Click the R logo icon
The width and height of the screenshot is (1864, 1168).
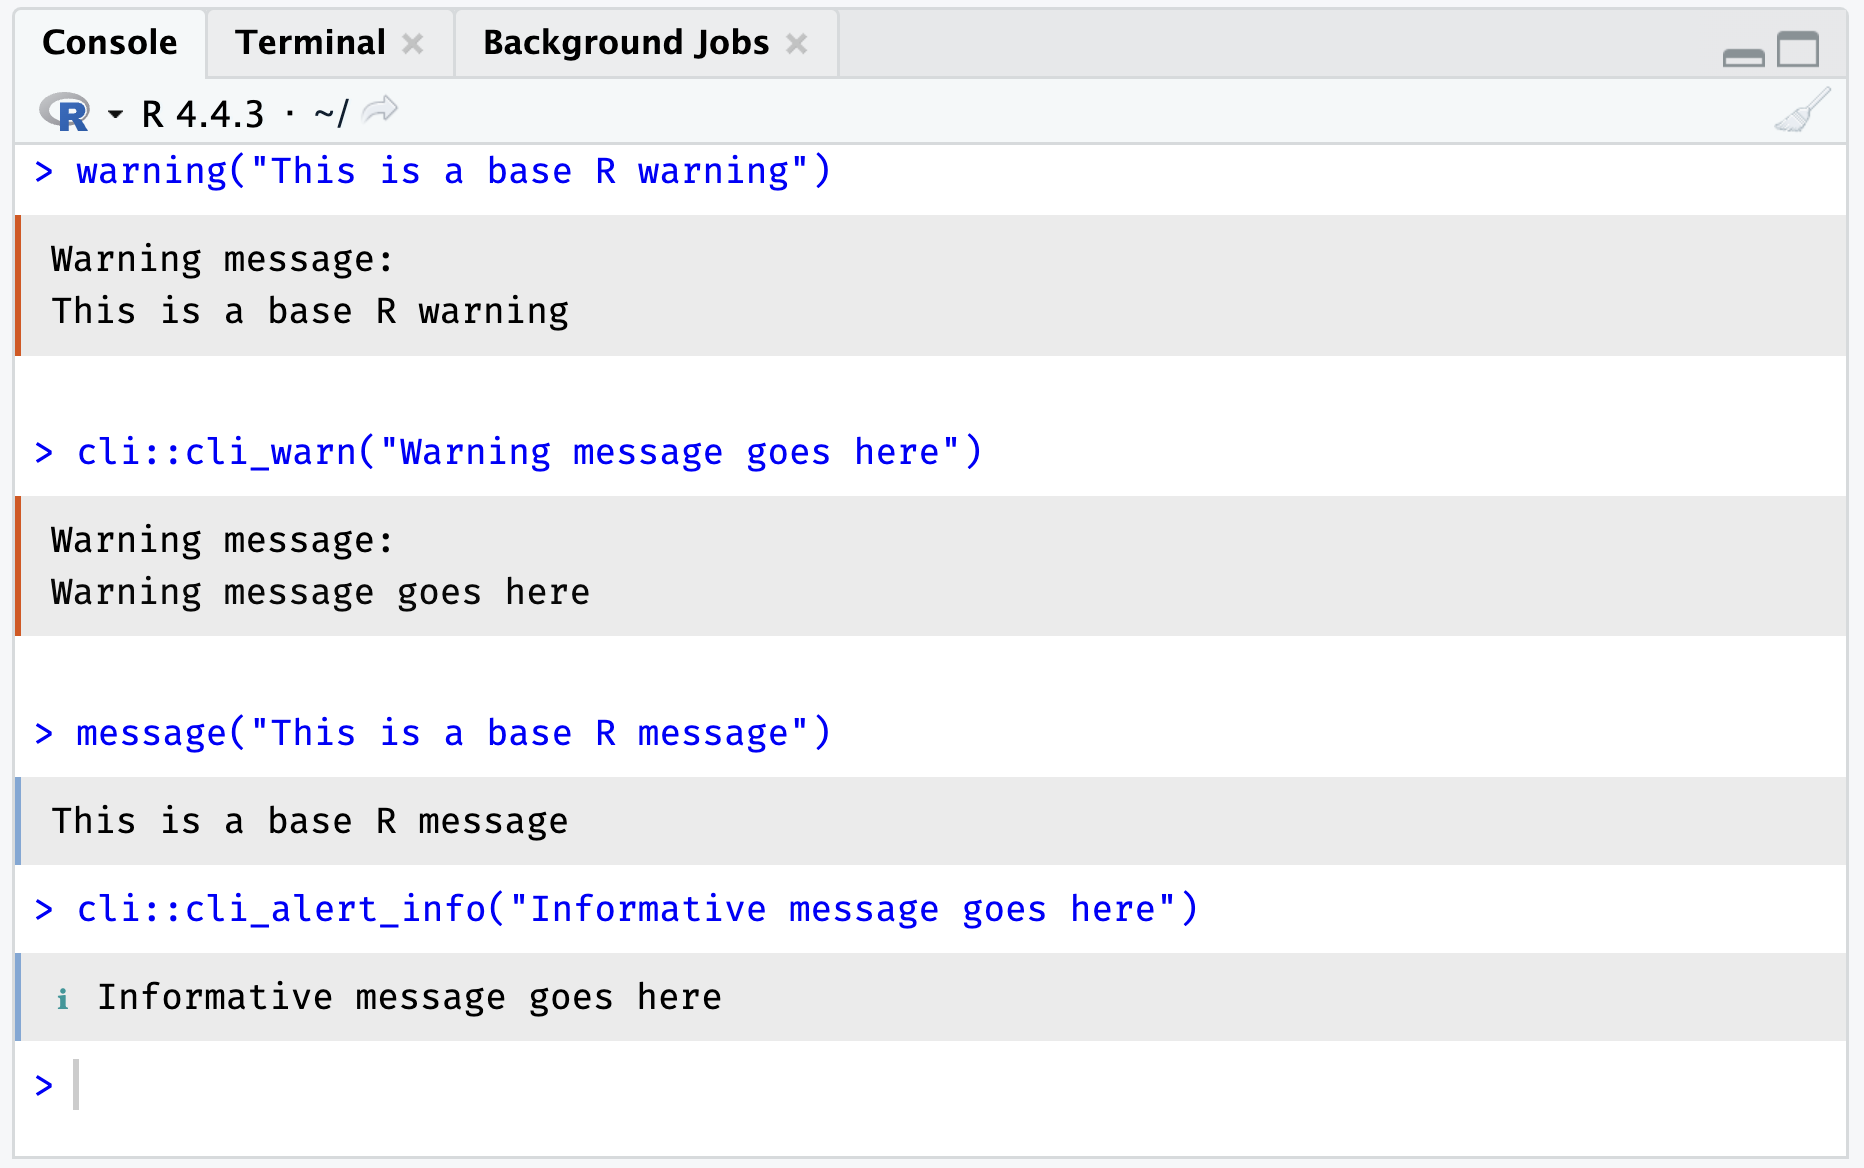click(65, 113)
